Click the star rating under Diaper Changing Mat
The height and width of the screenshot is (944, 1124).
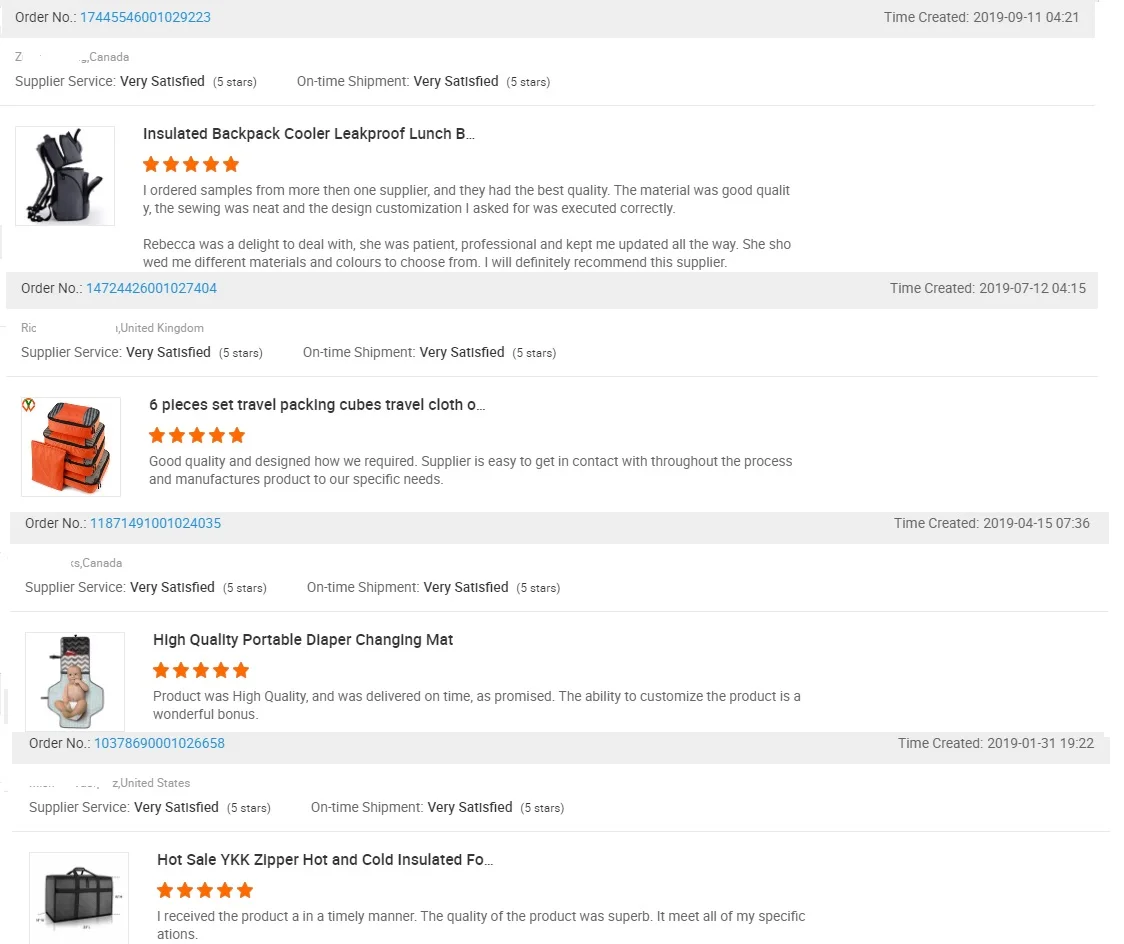[x=201, y=671]
